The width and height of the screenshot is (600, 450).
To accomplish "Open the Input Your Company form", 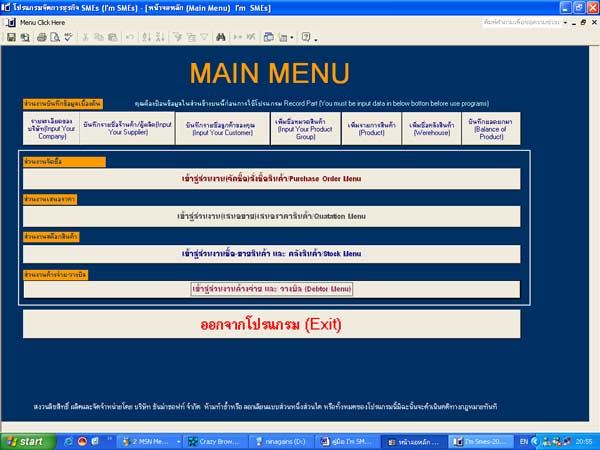I will coord(50,127).
